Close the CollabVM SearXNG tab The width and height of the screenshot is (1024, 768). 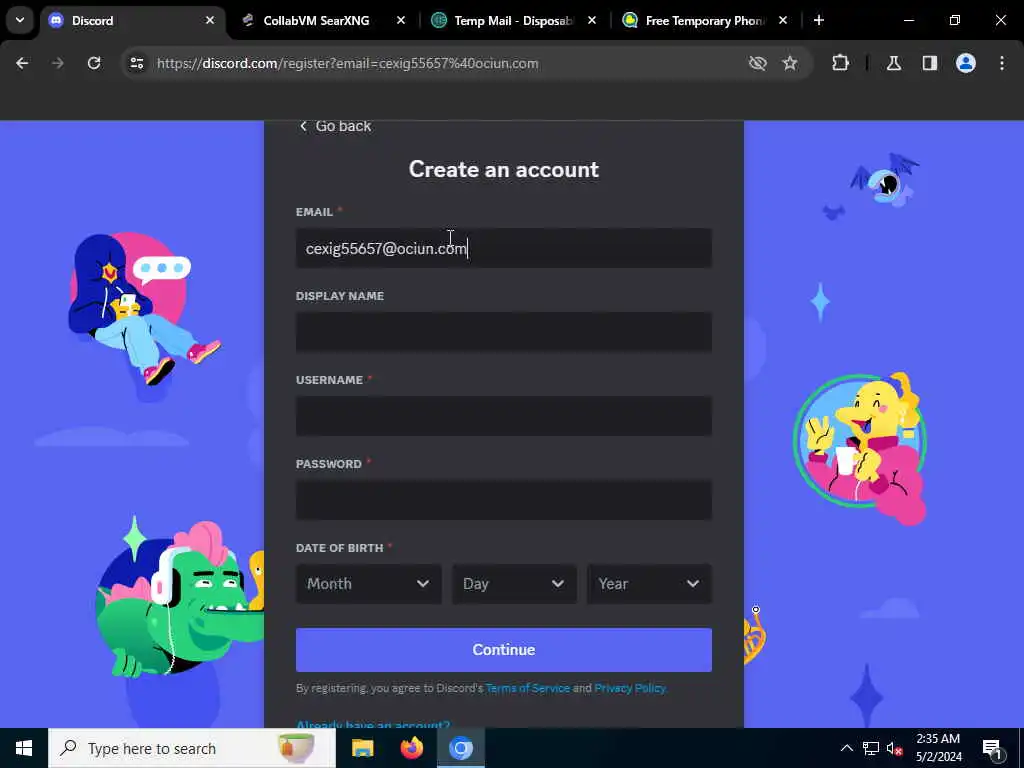point(401,20)
